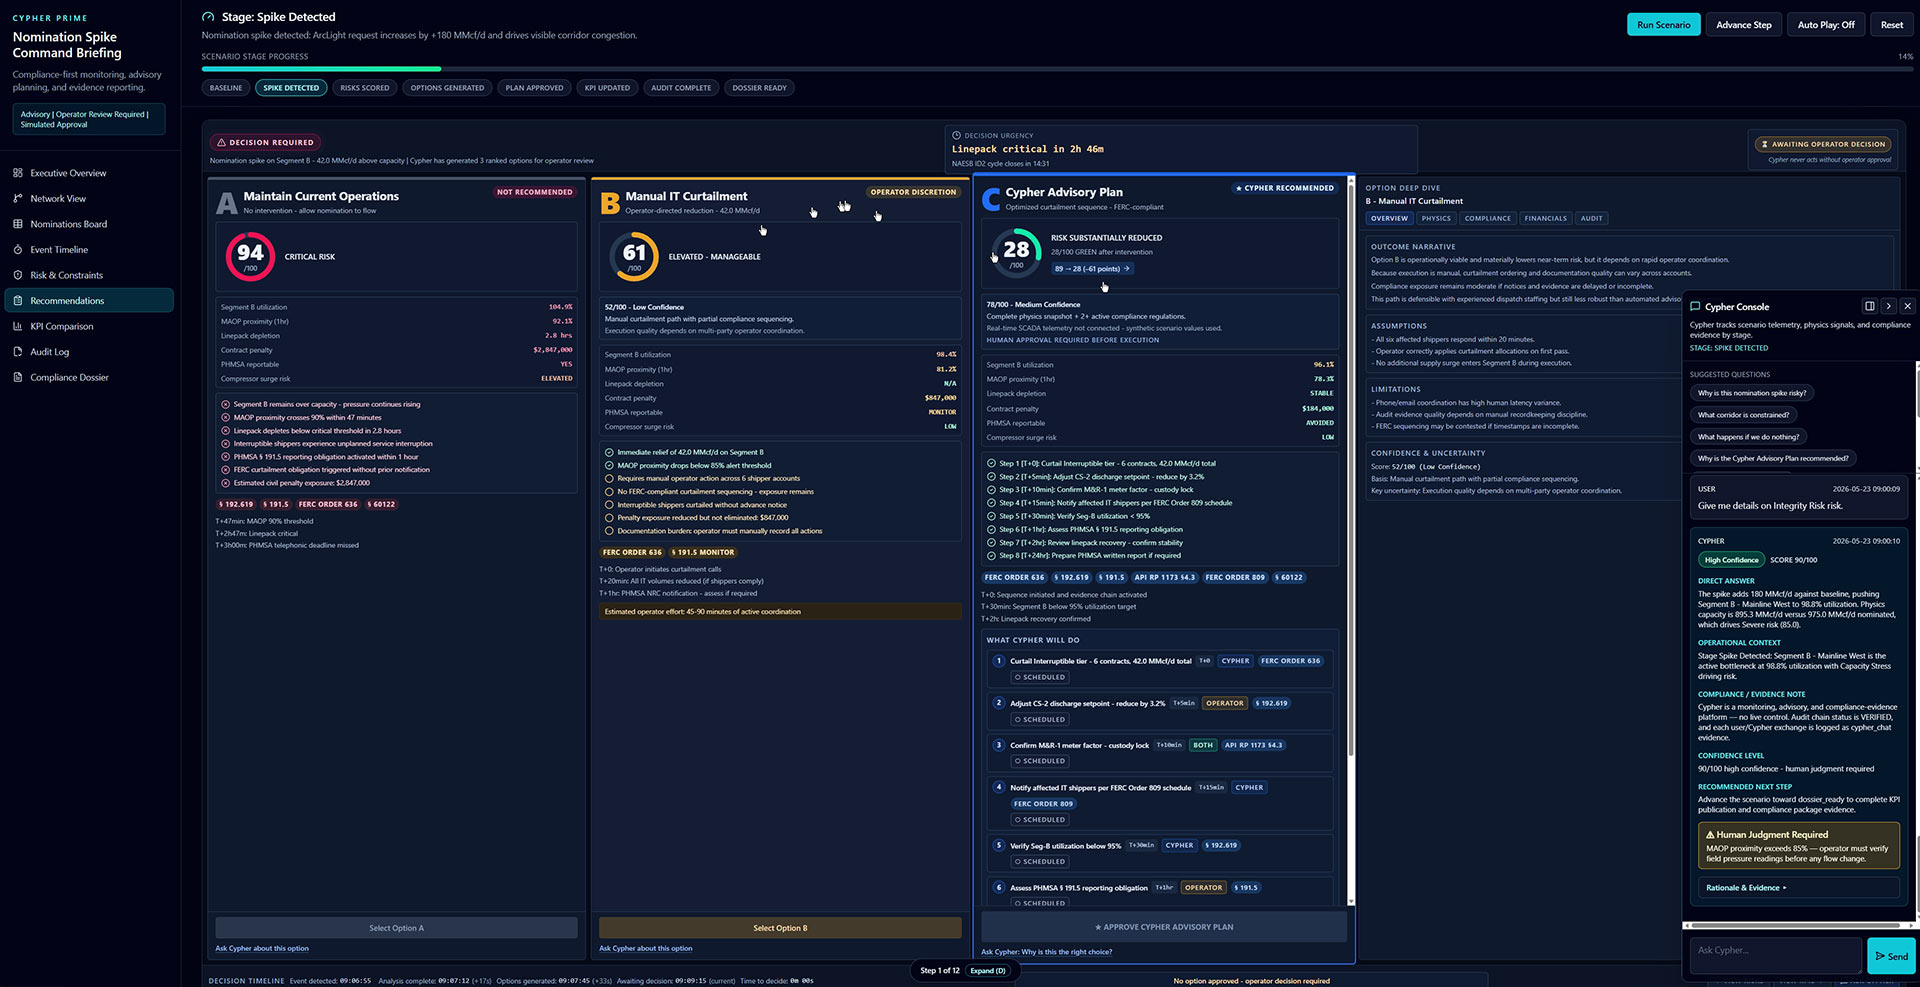The image size is (1920, 987).
Task: Toggle Auto Play: Off button
Action: tap(1826, 25)
